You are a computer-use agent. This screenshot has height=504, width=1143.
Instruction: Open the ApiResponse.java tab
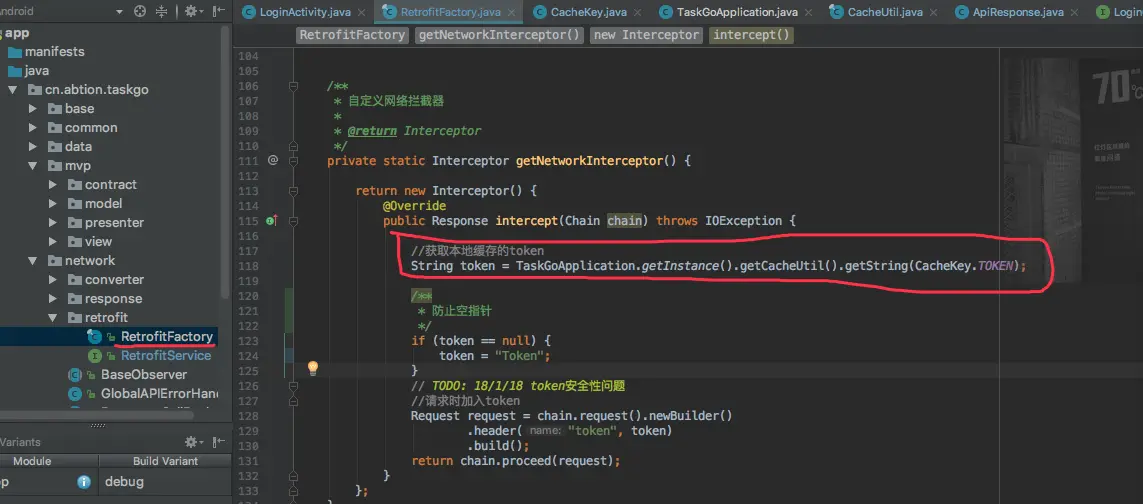tap(1018, 12)
